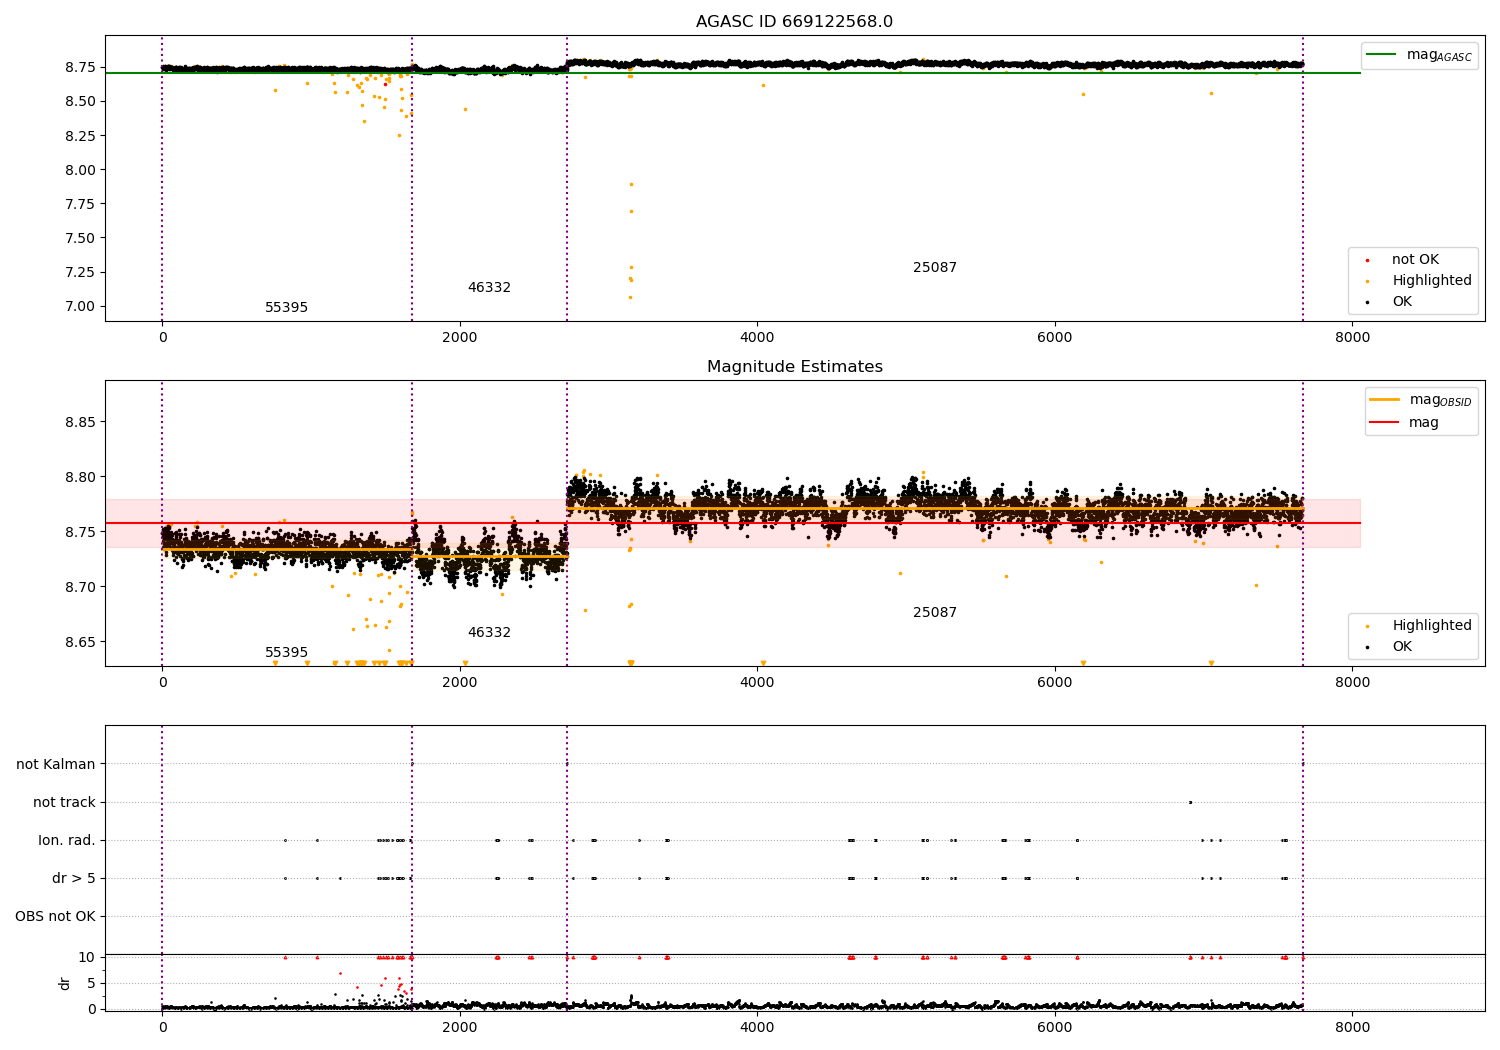This screenshot has width=1500, height=1050.
Task: Click the 8.80 y-tick in Magnitude Estimates plot
Action: pos(81,478)
